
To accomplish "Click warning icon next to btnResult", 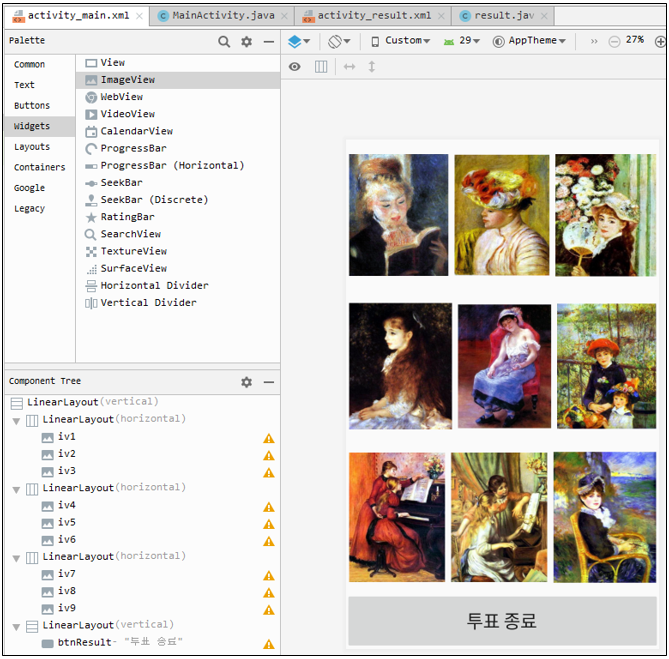I will tap(269, 644).
